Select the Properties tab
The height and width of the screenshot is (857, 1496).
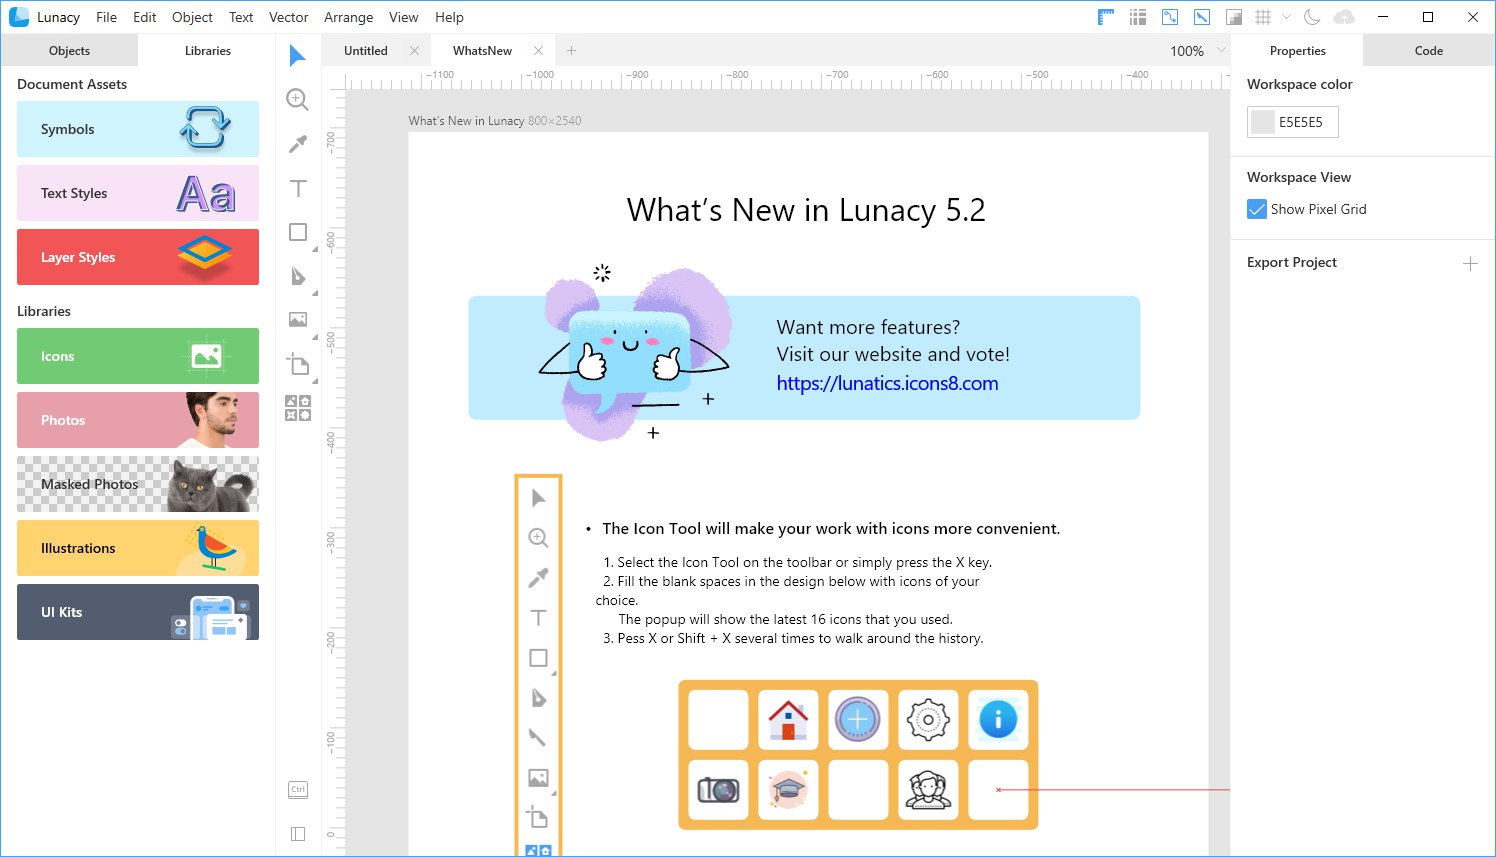tap(1297, 51)
